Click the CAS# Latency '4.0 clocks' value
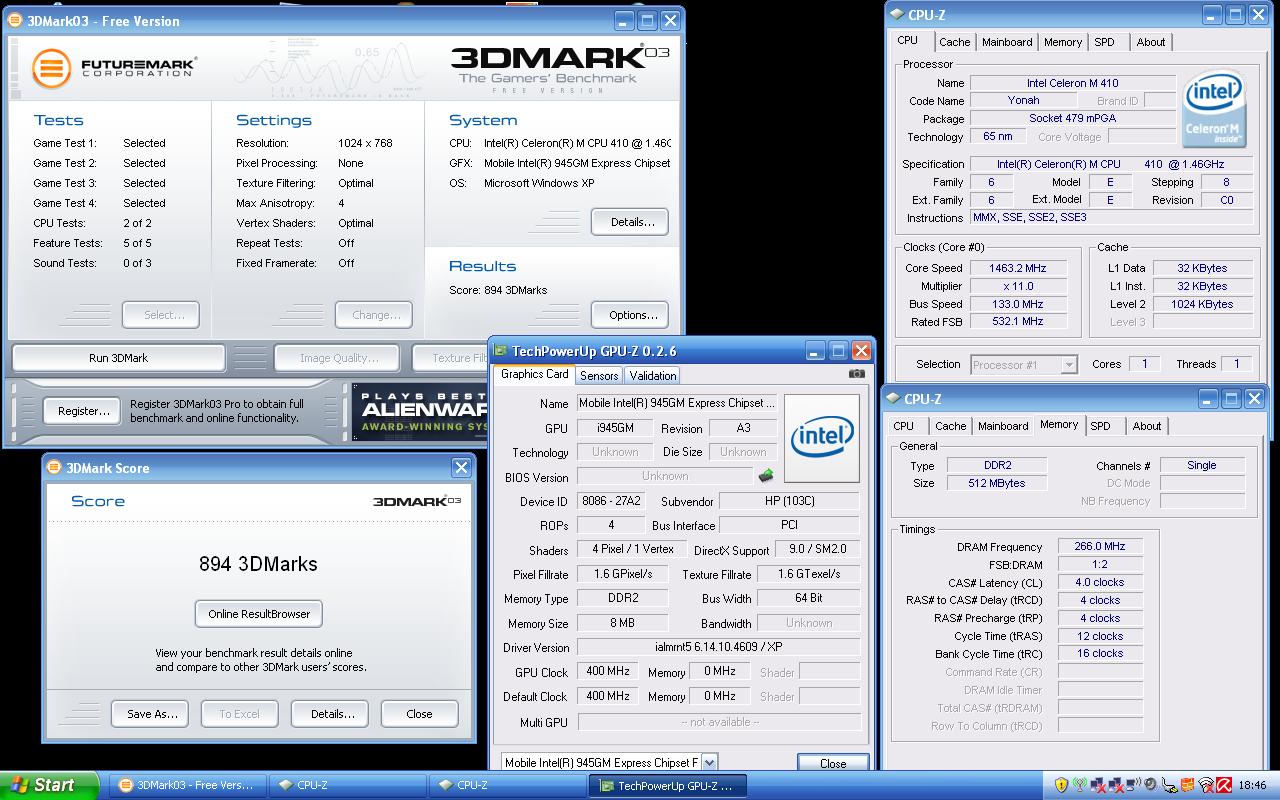Viewport: 1280px width, 800px height. pyautogui.click(x=1100, y=582)
